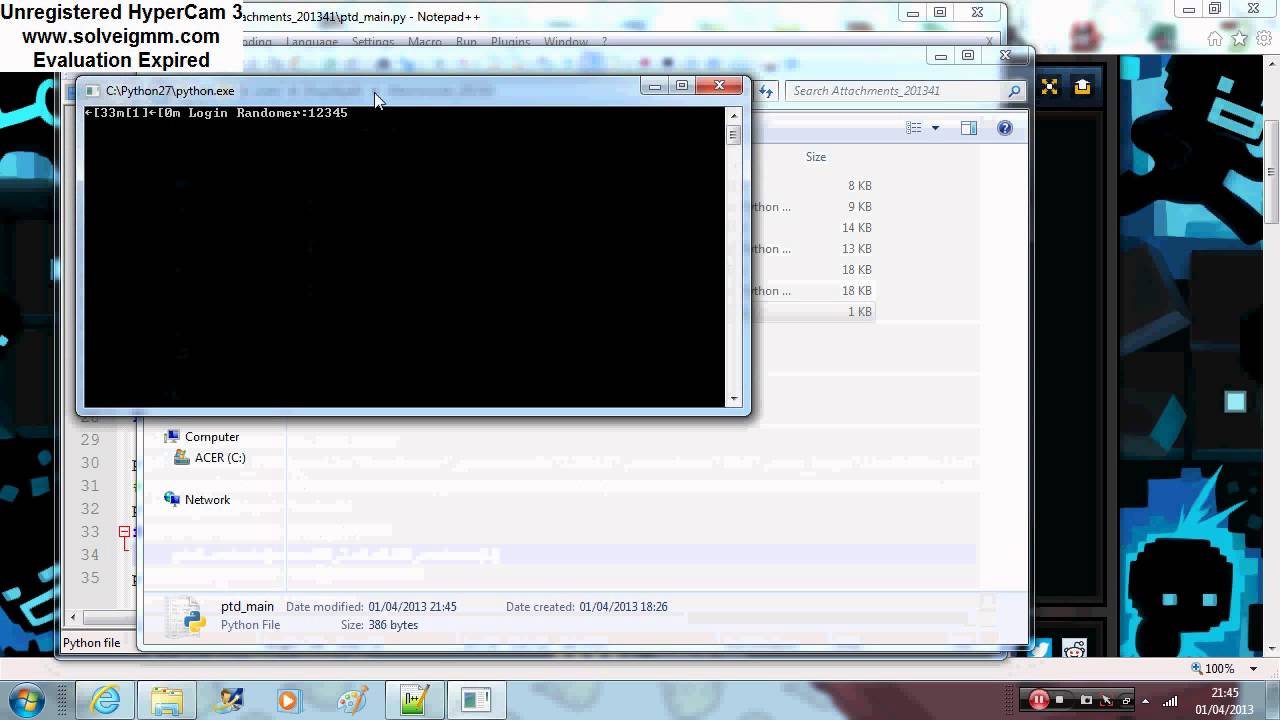Open the Notepad++ Run menu
This screenshot has height=720, width=1280.
point(466,42)
